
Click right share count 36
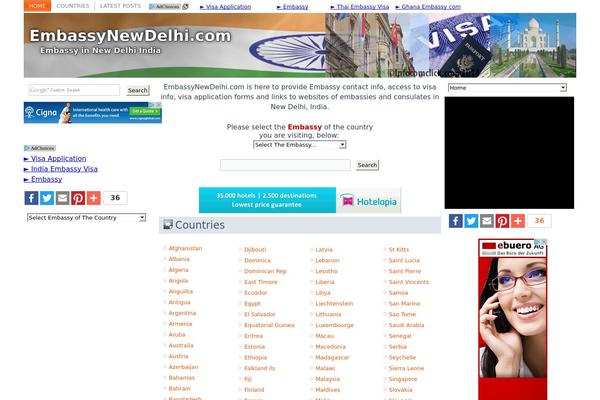pyautogui.click(x=539, y=221)
